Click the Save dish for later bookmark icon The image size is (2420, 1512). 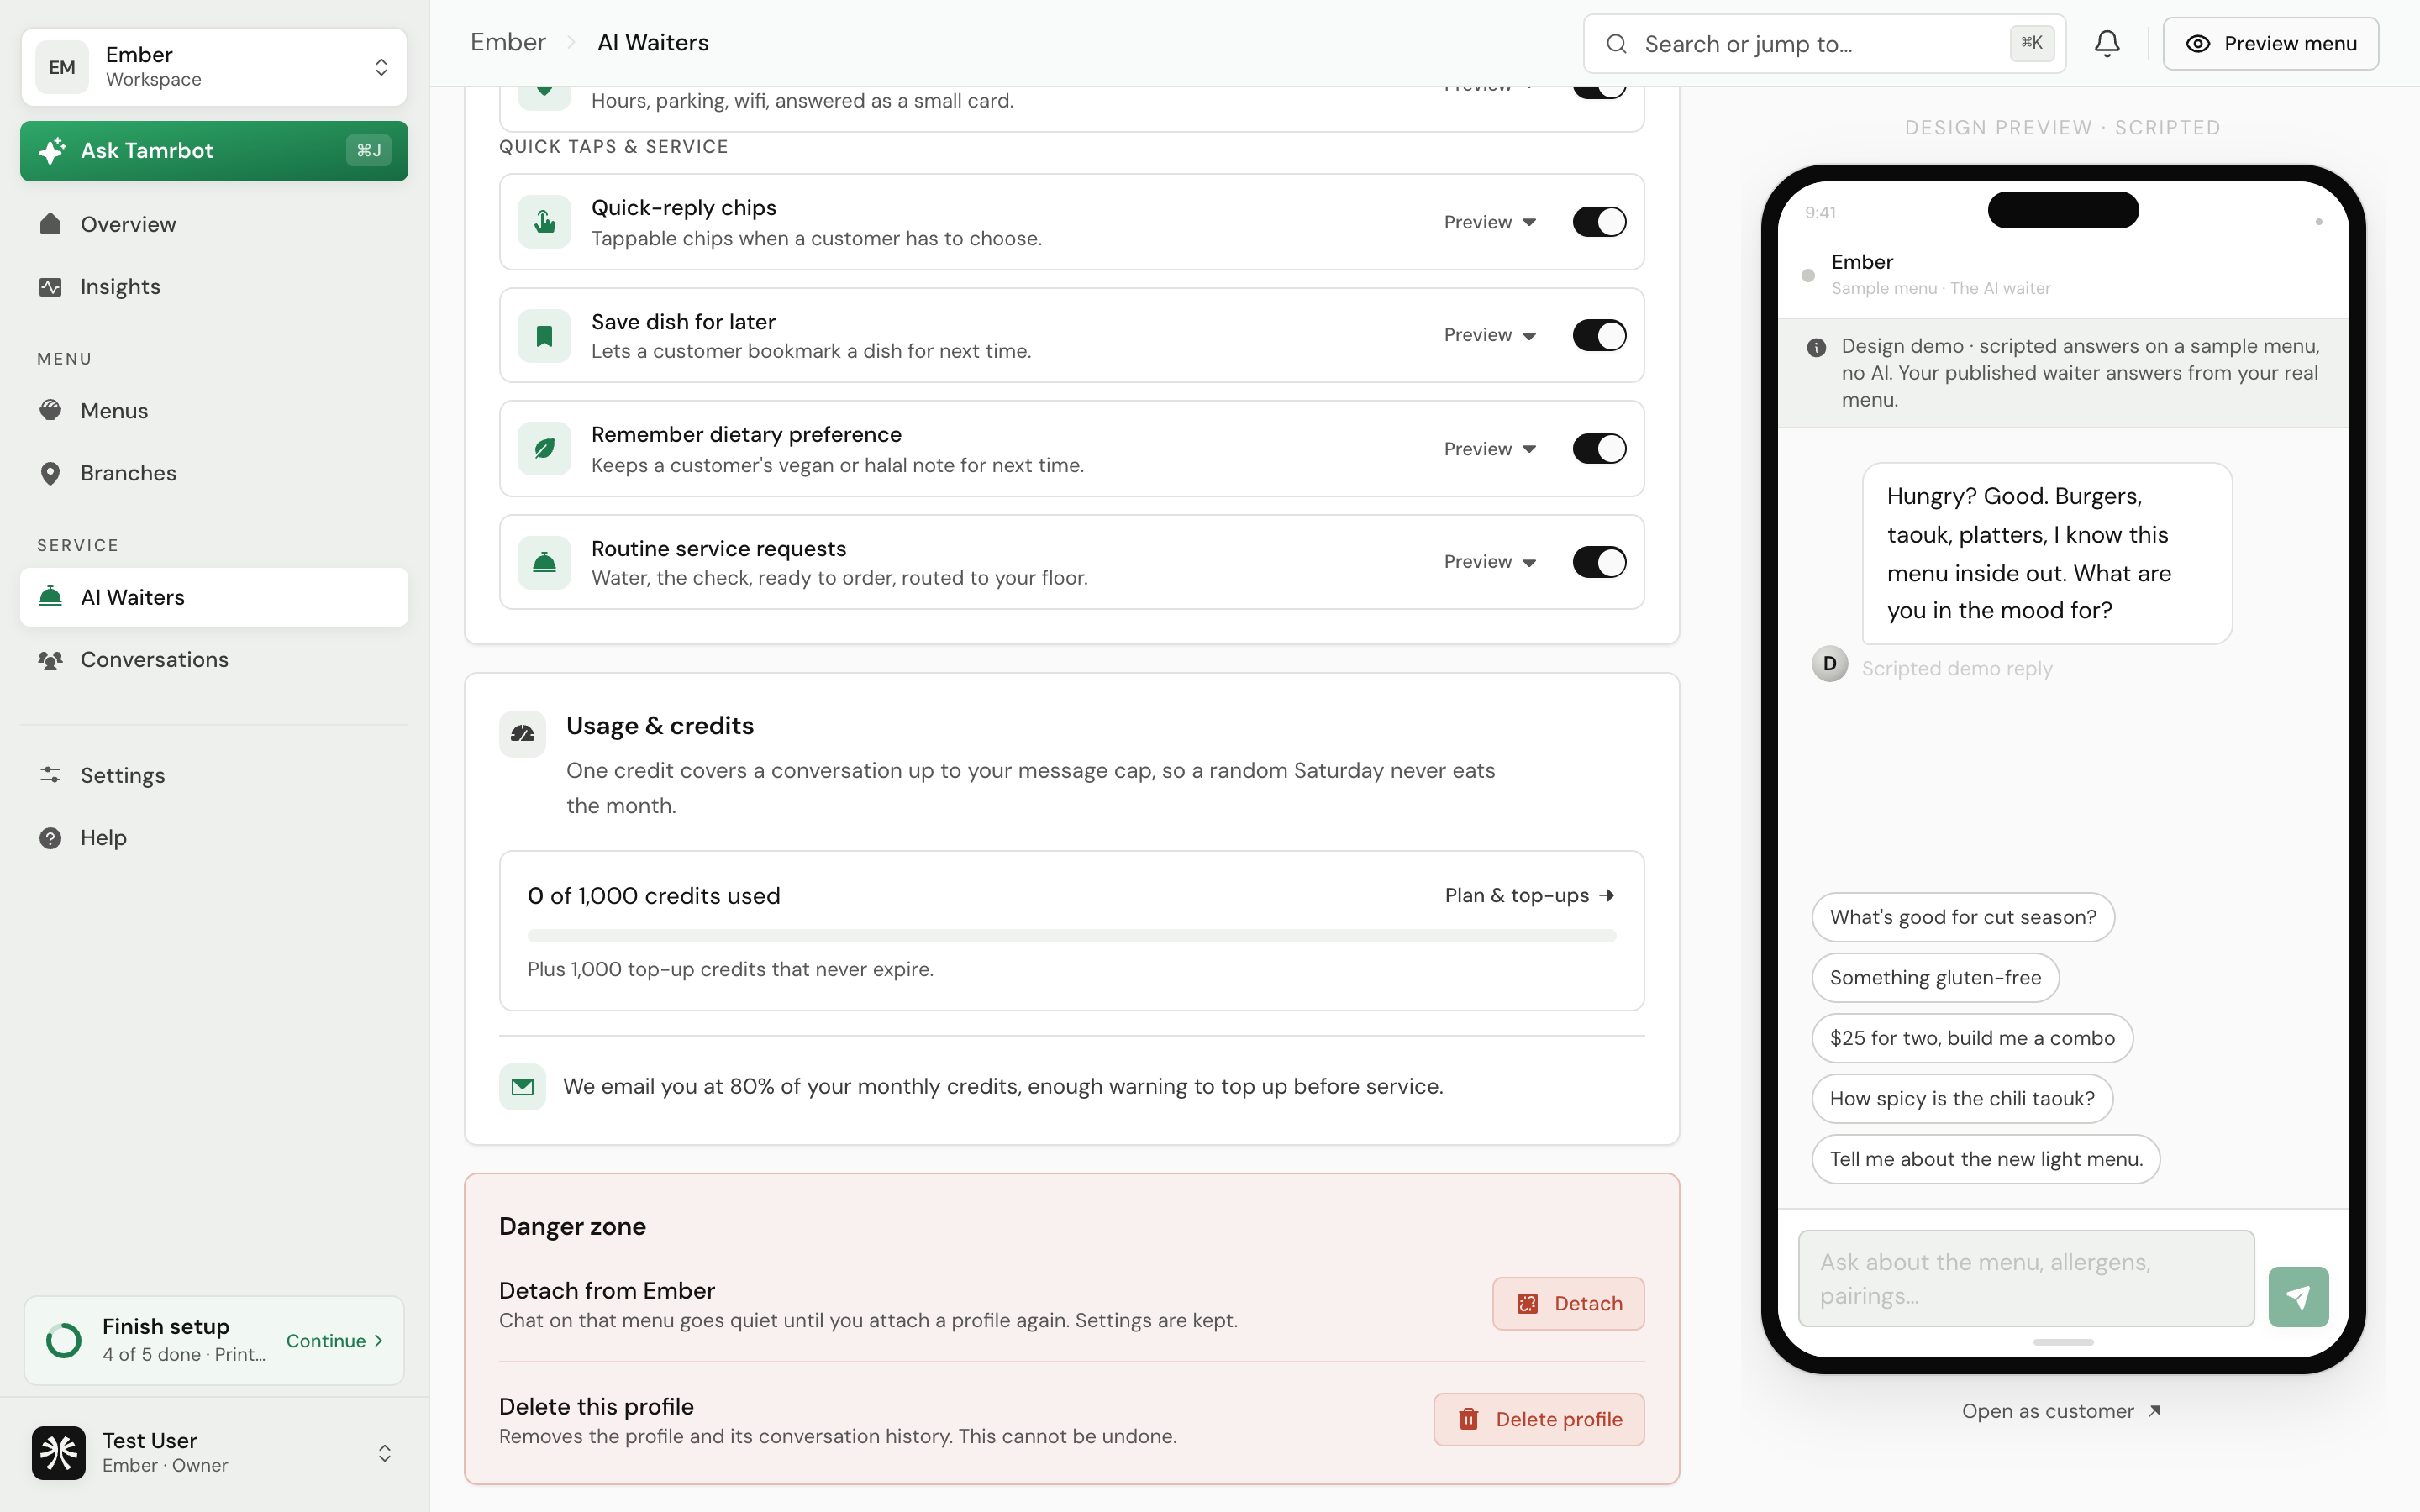(544, 335)
